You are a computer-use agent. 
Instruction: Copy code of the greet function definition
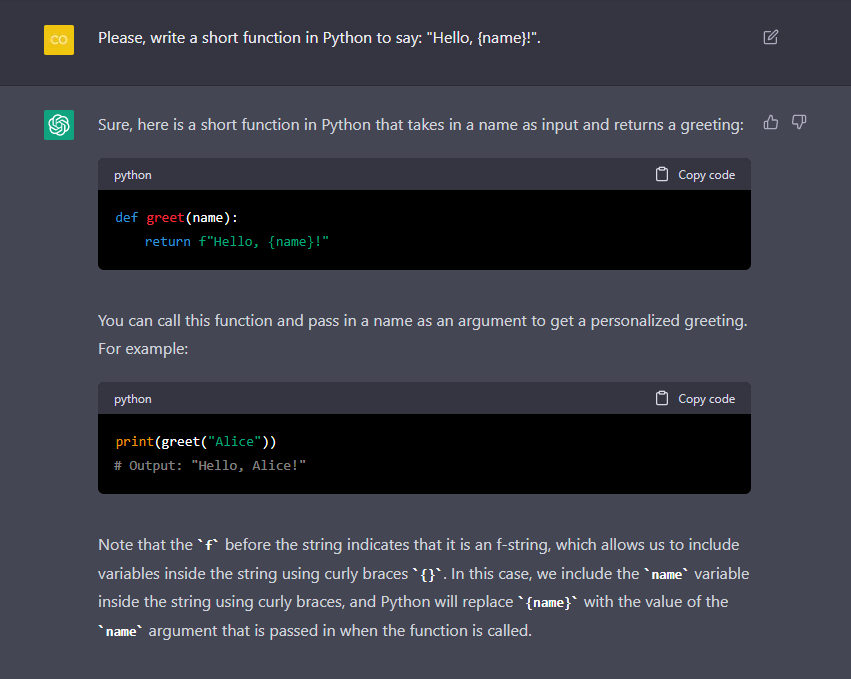695,175
